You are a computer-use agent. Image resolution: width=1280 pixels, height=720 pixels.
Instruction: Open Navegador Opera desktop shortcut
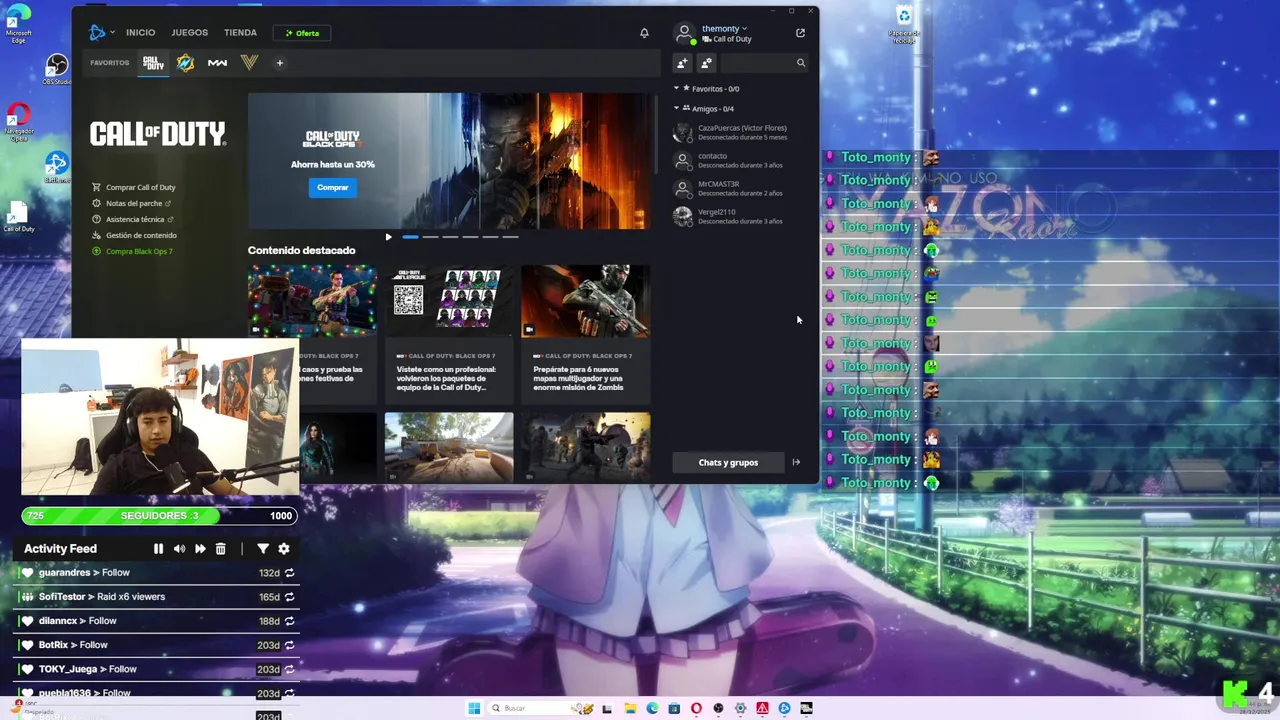coord(19,122)
